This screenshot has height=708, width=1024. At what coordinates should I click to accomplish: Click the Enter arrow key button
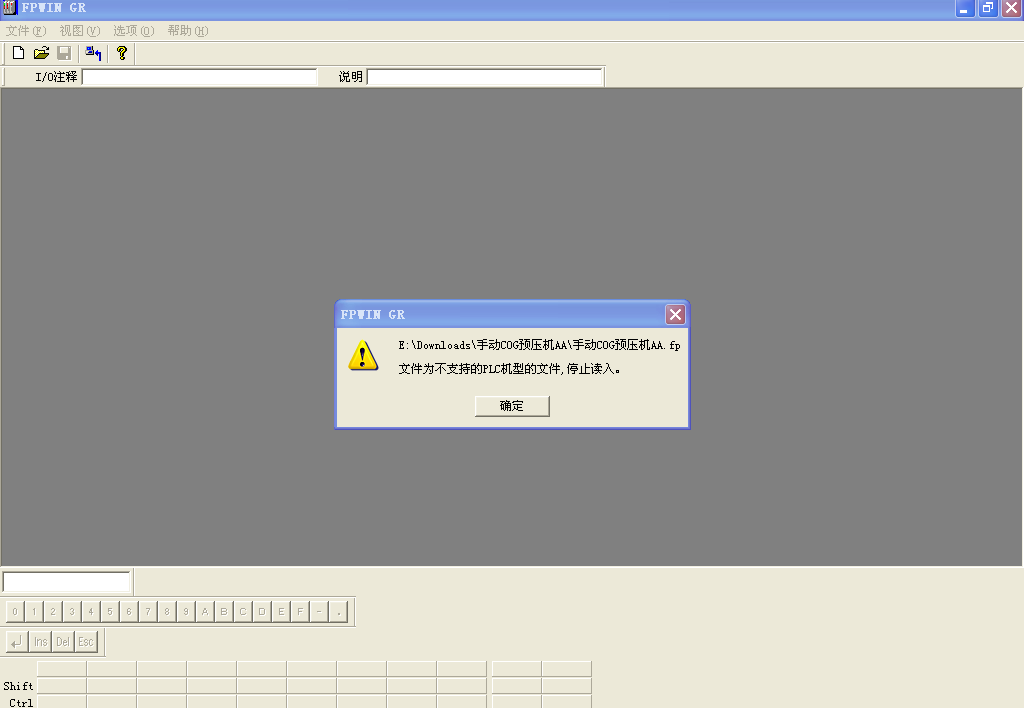coord(17,642)
